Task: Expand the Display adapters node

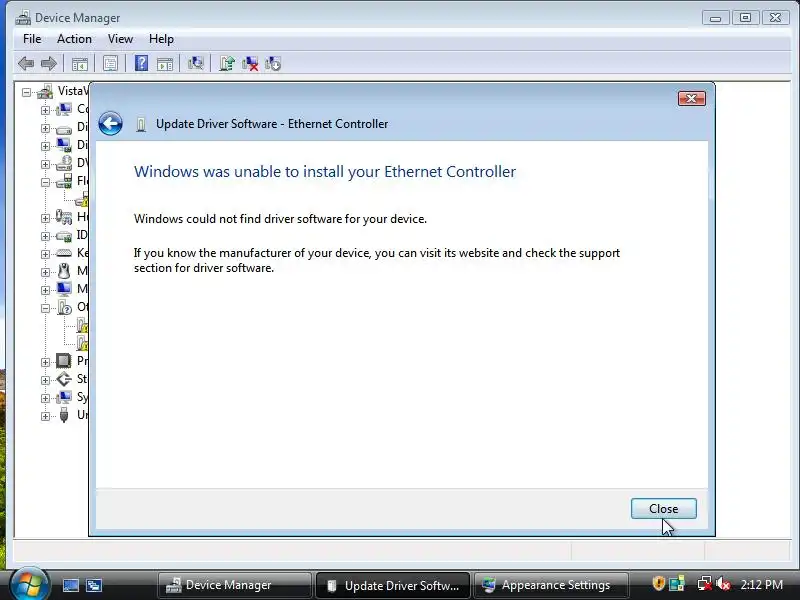Action: [45, 146]
